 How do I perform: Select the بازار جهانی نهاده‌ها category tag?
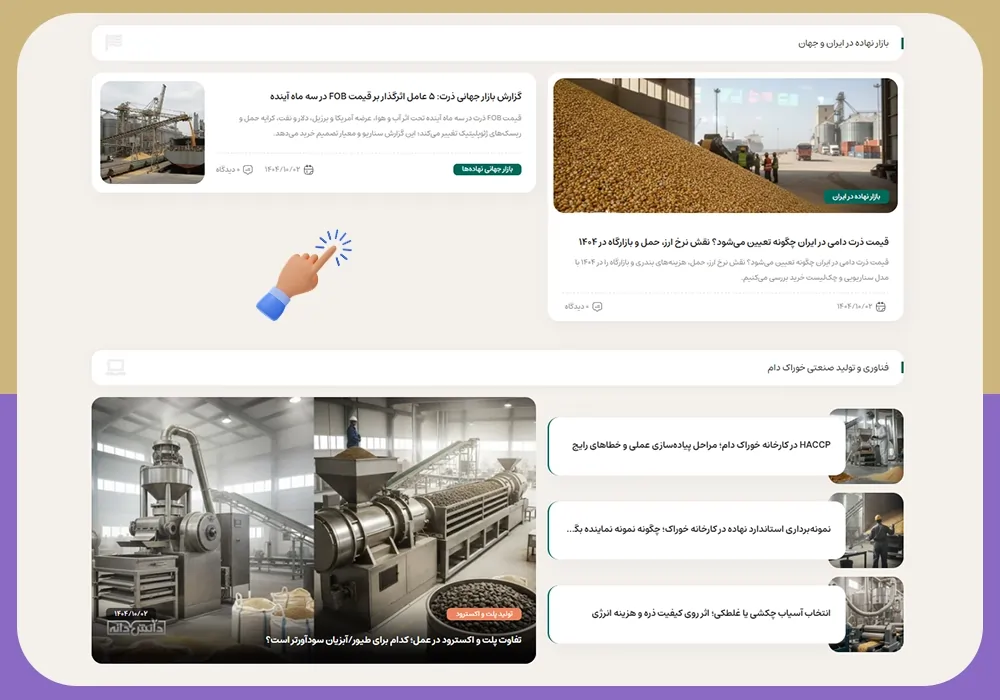tap(487, 170)
